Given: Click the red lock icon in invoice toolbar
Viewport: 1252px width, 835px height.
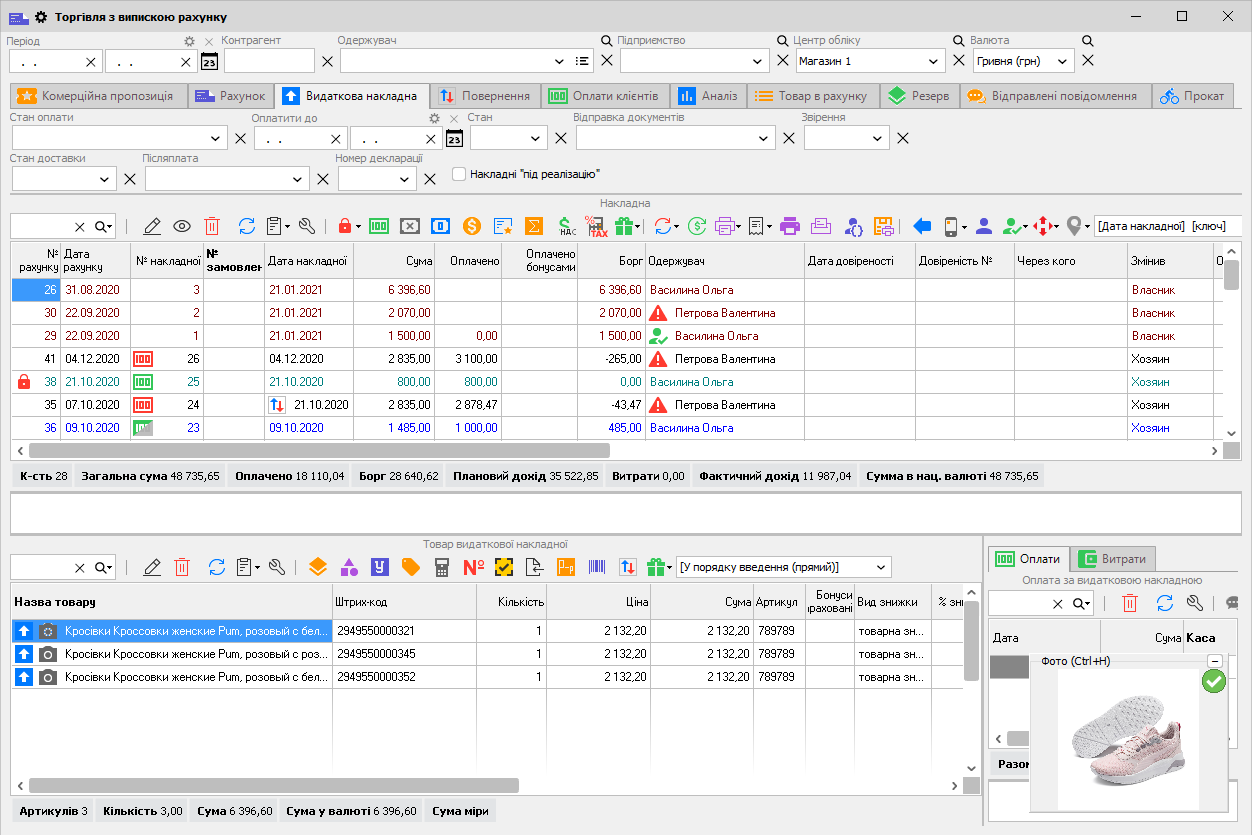Looking at the screenshot, I should (345, 226).
